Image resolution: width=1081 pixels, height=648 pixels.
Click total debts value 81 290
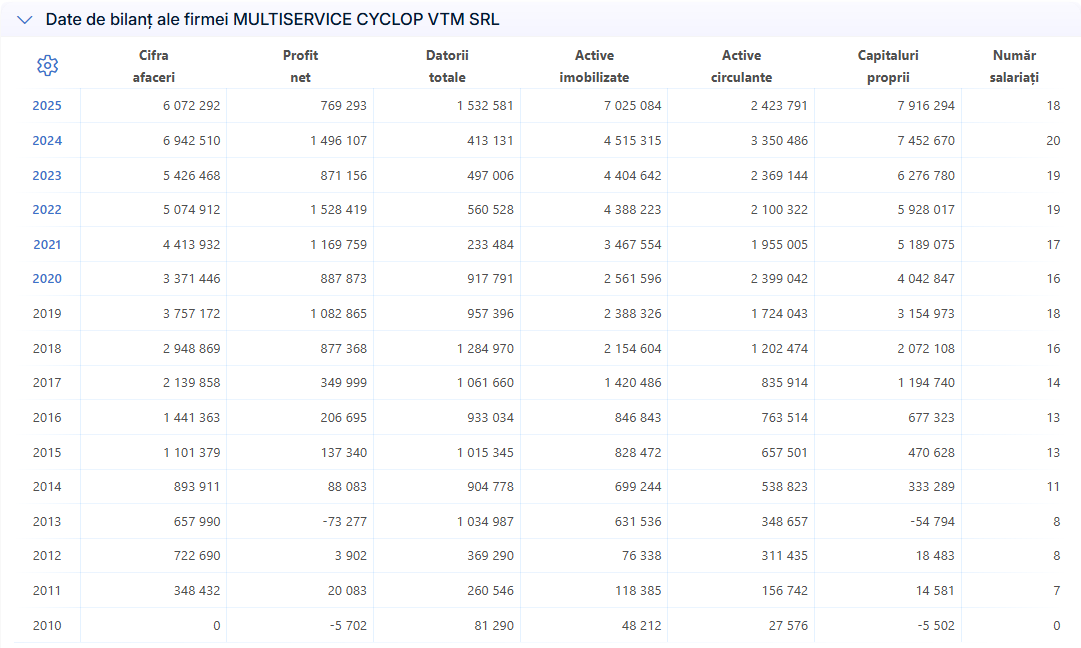click(494, 625)
